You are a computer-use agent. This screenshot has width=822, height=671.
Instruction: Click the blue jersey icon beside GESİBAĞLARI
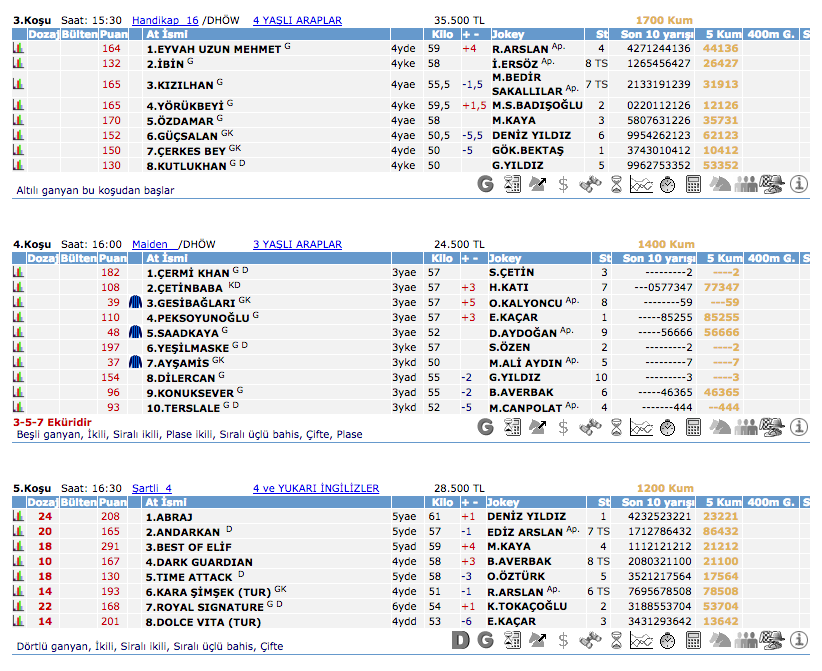pyautogui.click(x=137, y=302)
